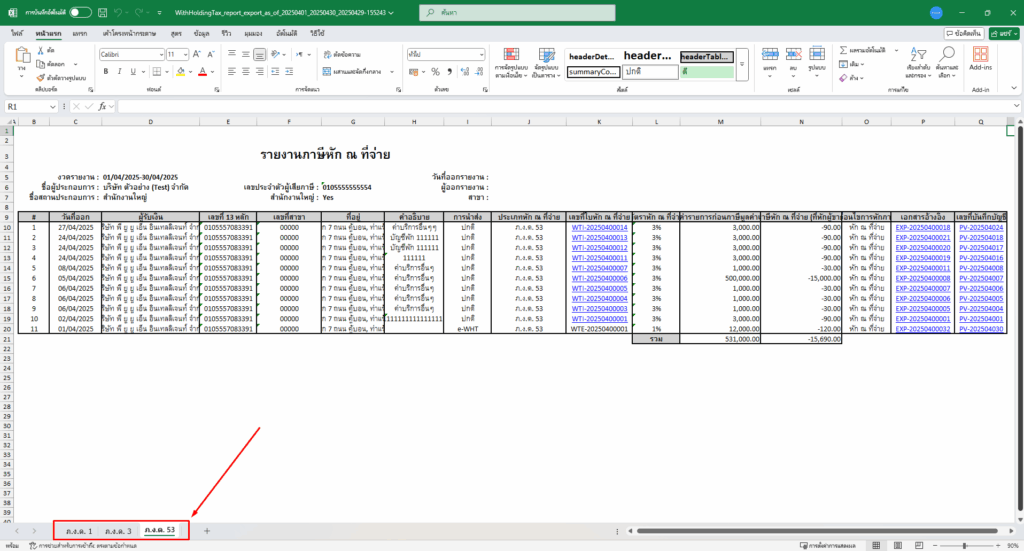Toggle the AutoSave switch
This screenshot has width=1024, height=551.
[x=80, y=12]
